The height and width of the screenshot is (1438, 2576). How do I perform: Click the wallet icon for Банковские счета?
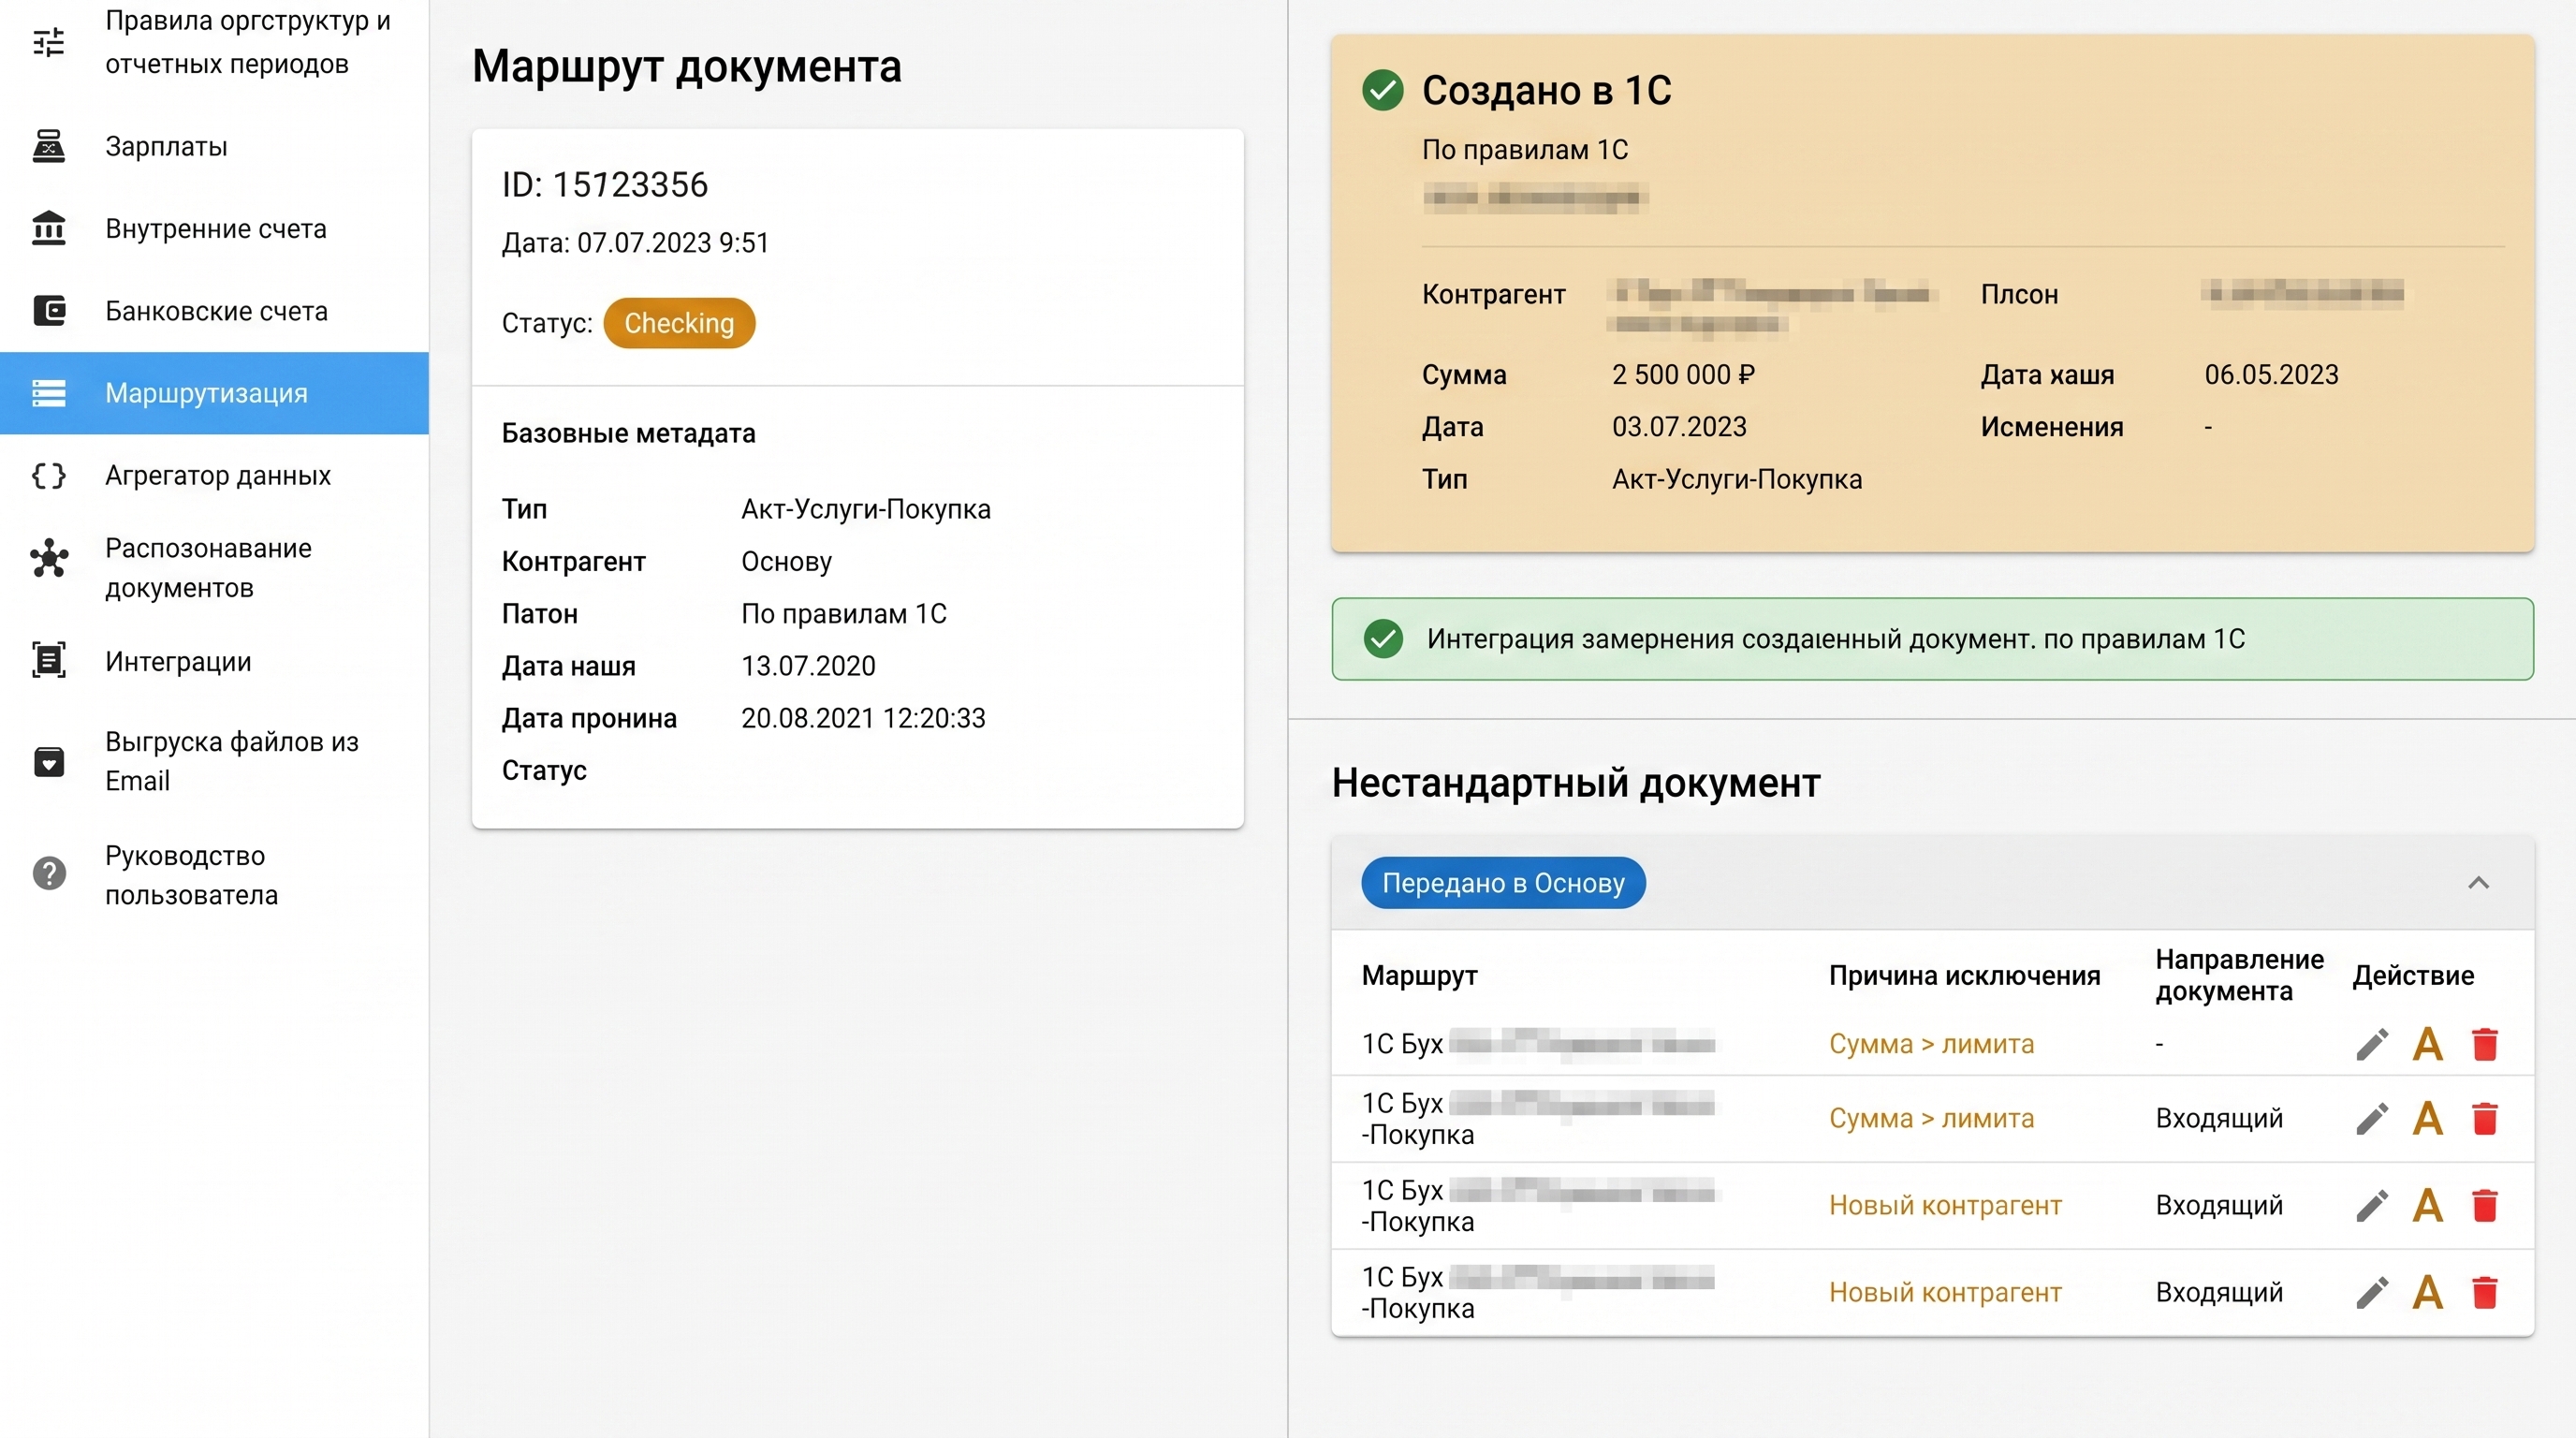click(48, 310)
